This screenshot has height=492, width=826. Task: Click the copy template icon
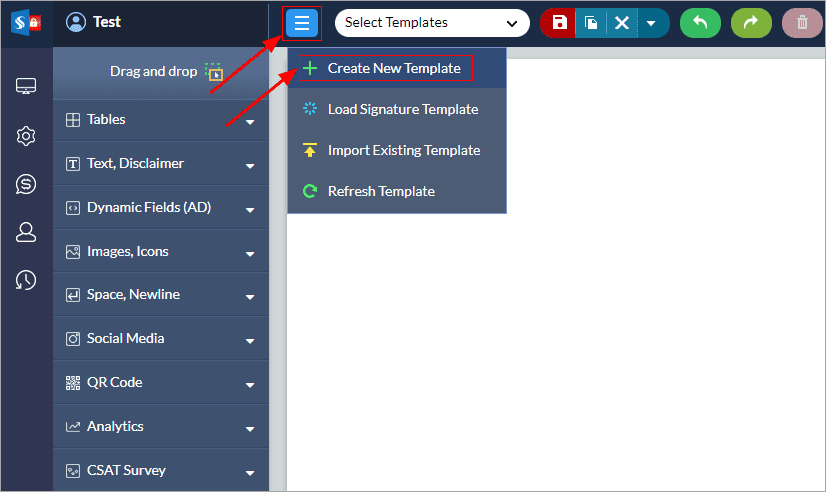click(x=590, y=23)
